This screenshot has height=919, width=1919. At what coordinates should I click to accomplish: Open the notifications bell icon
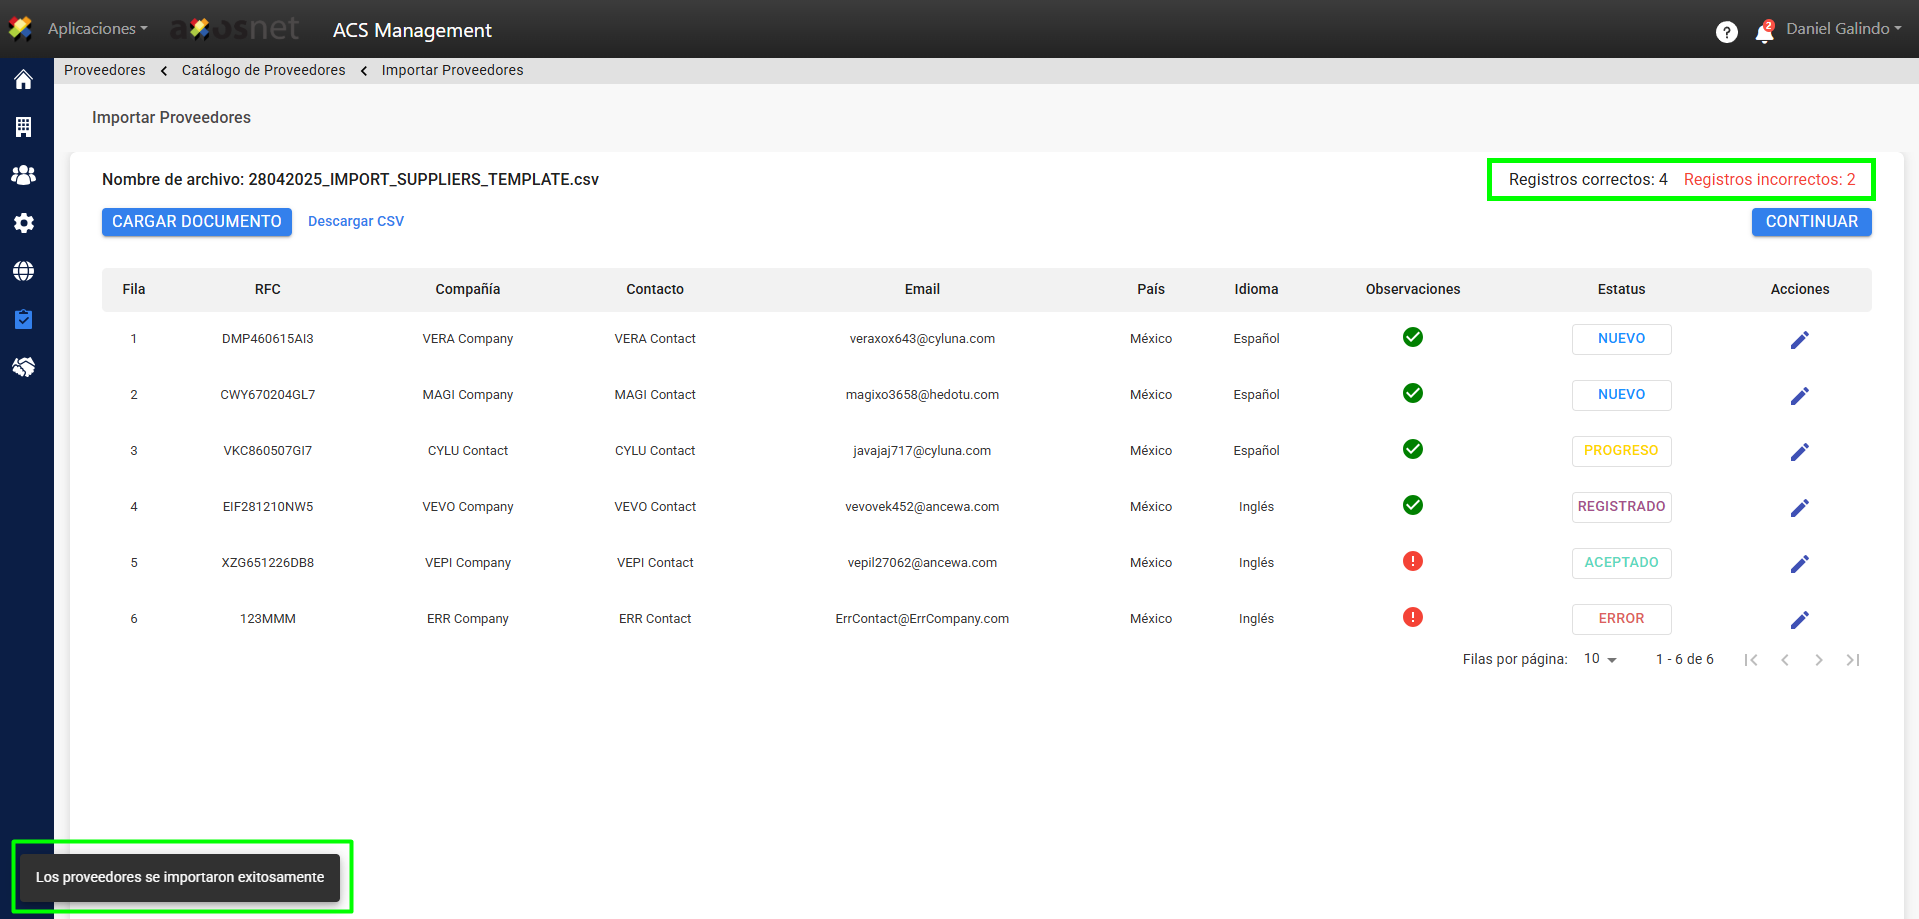click(x=1764, y=32)
